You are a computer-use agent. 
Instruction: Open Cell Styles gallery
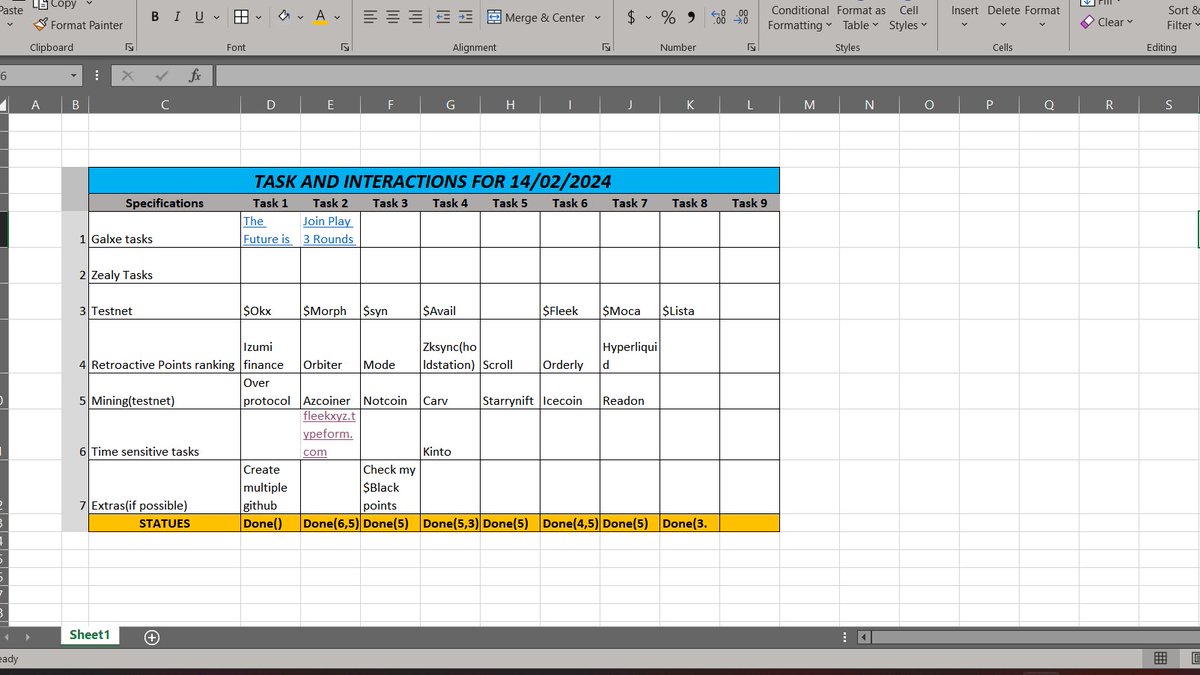(x=908, y=17)
